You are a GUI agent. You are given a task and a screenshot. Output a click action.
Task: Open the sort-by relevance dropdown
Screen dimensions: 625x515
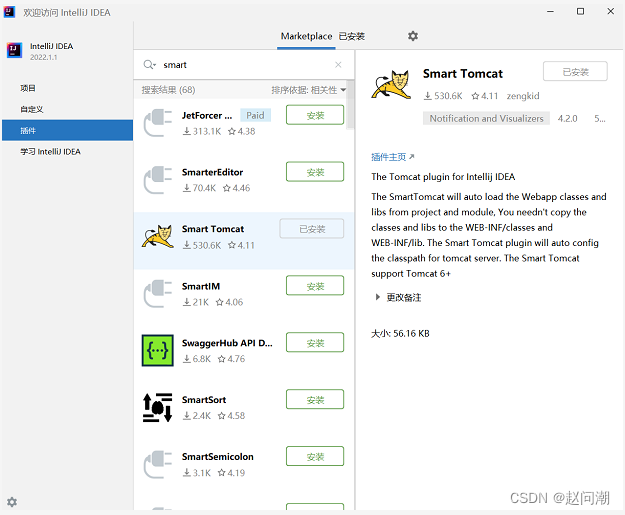point(309,90)
